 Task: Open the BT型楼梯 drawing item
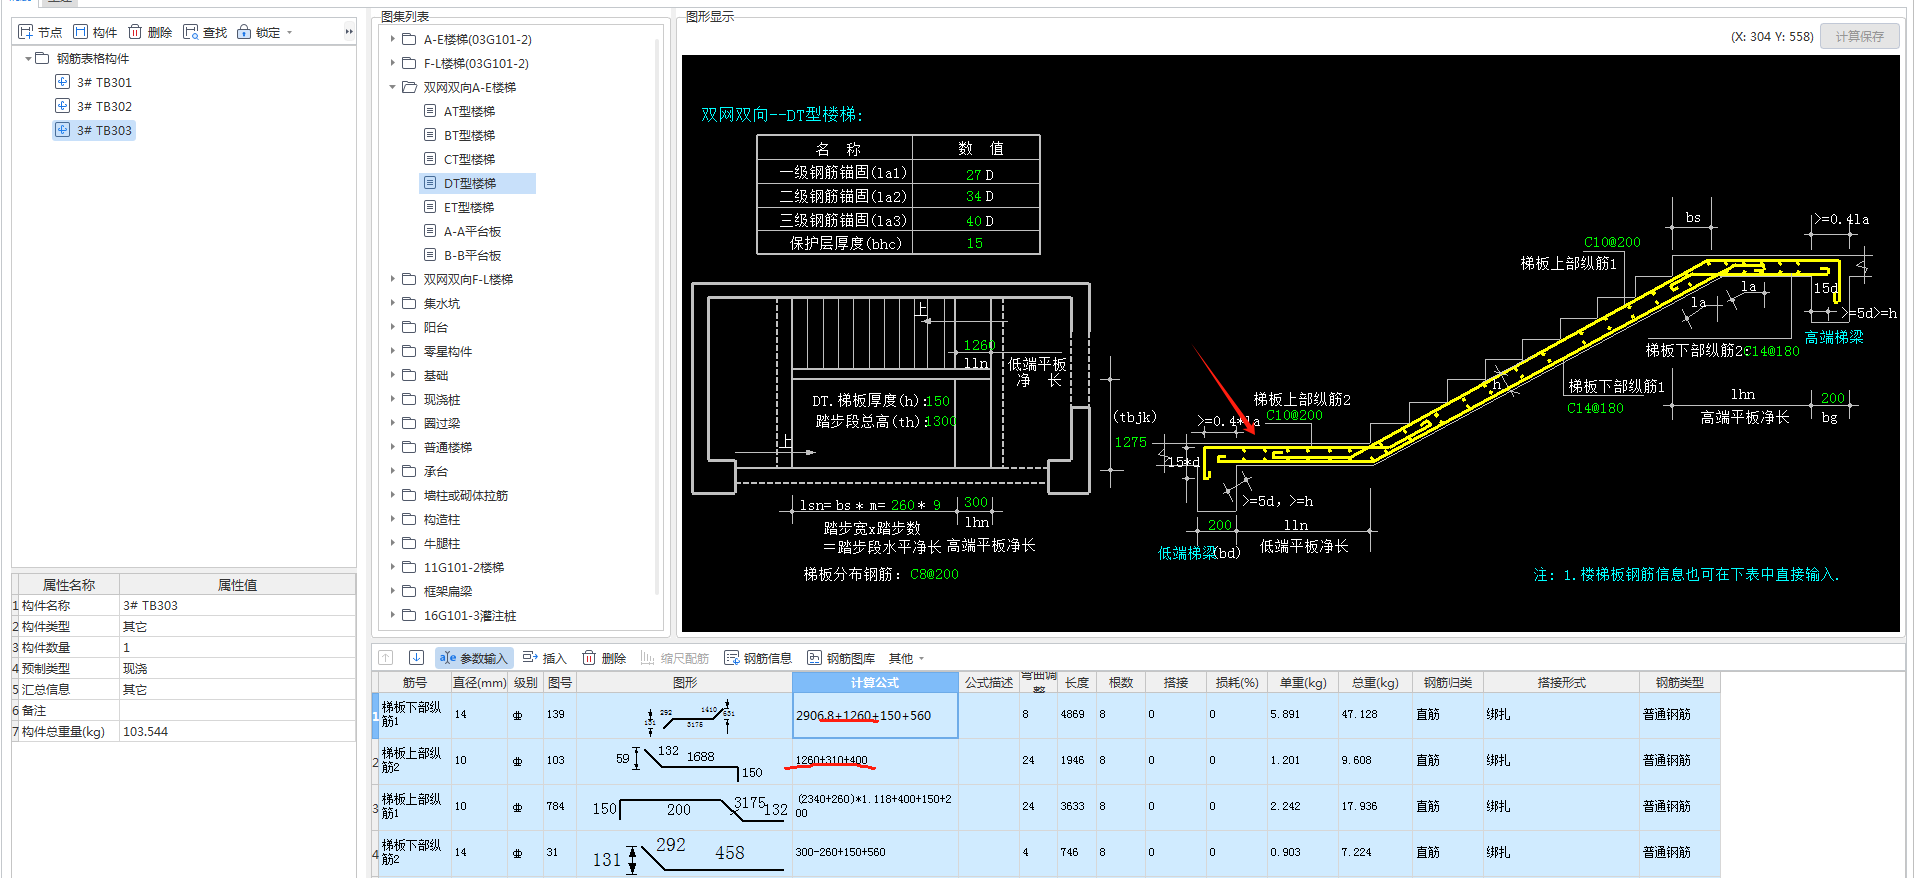coord(469,136)
